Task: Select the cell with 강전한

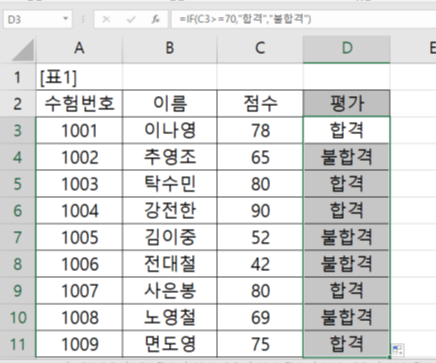Action: tap(170, 210)
